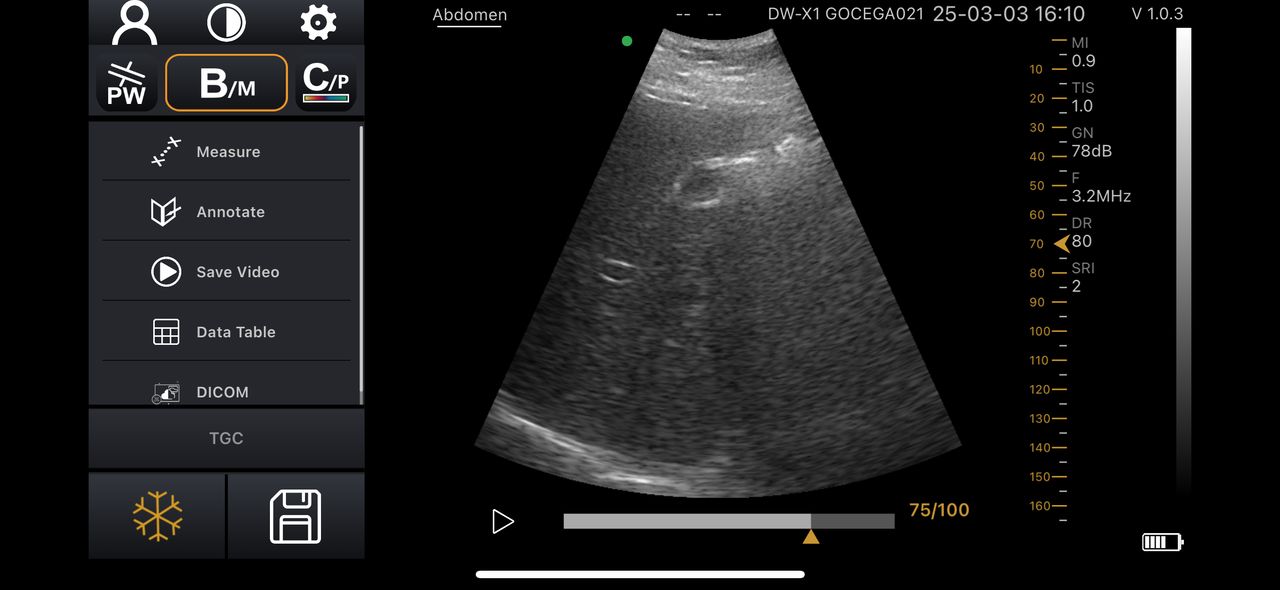Adjust the GN 78dB gain value

click(1091, 151)
